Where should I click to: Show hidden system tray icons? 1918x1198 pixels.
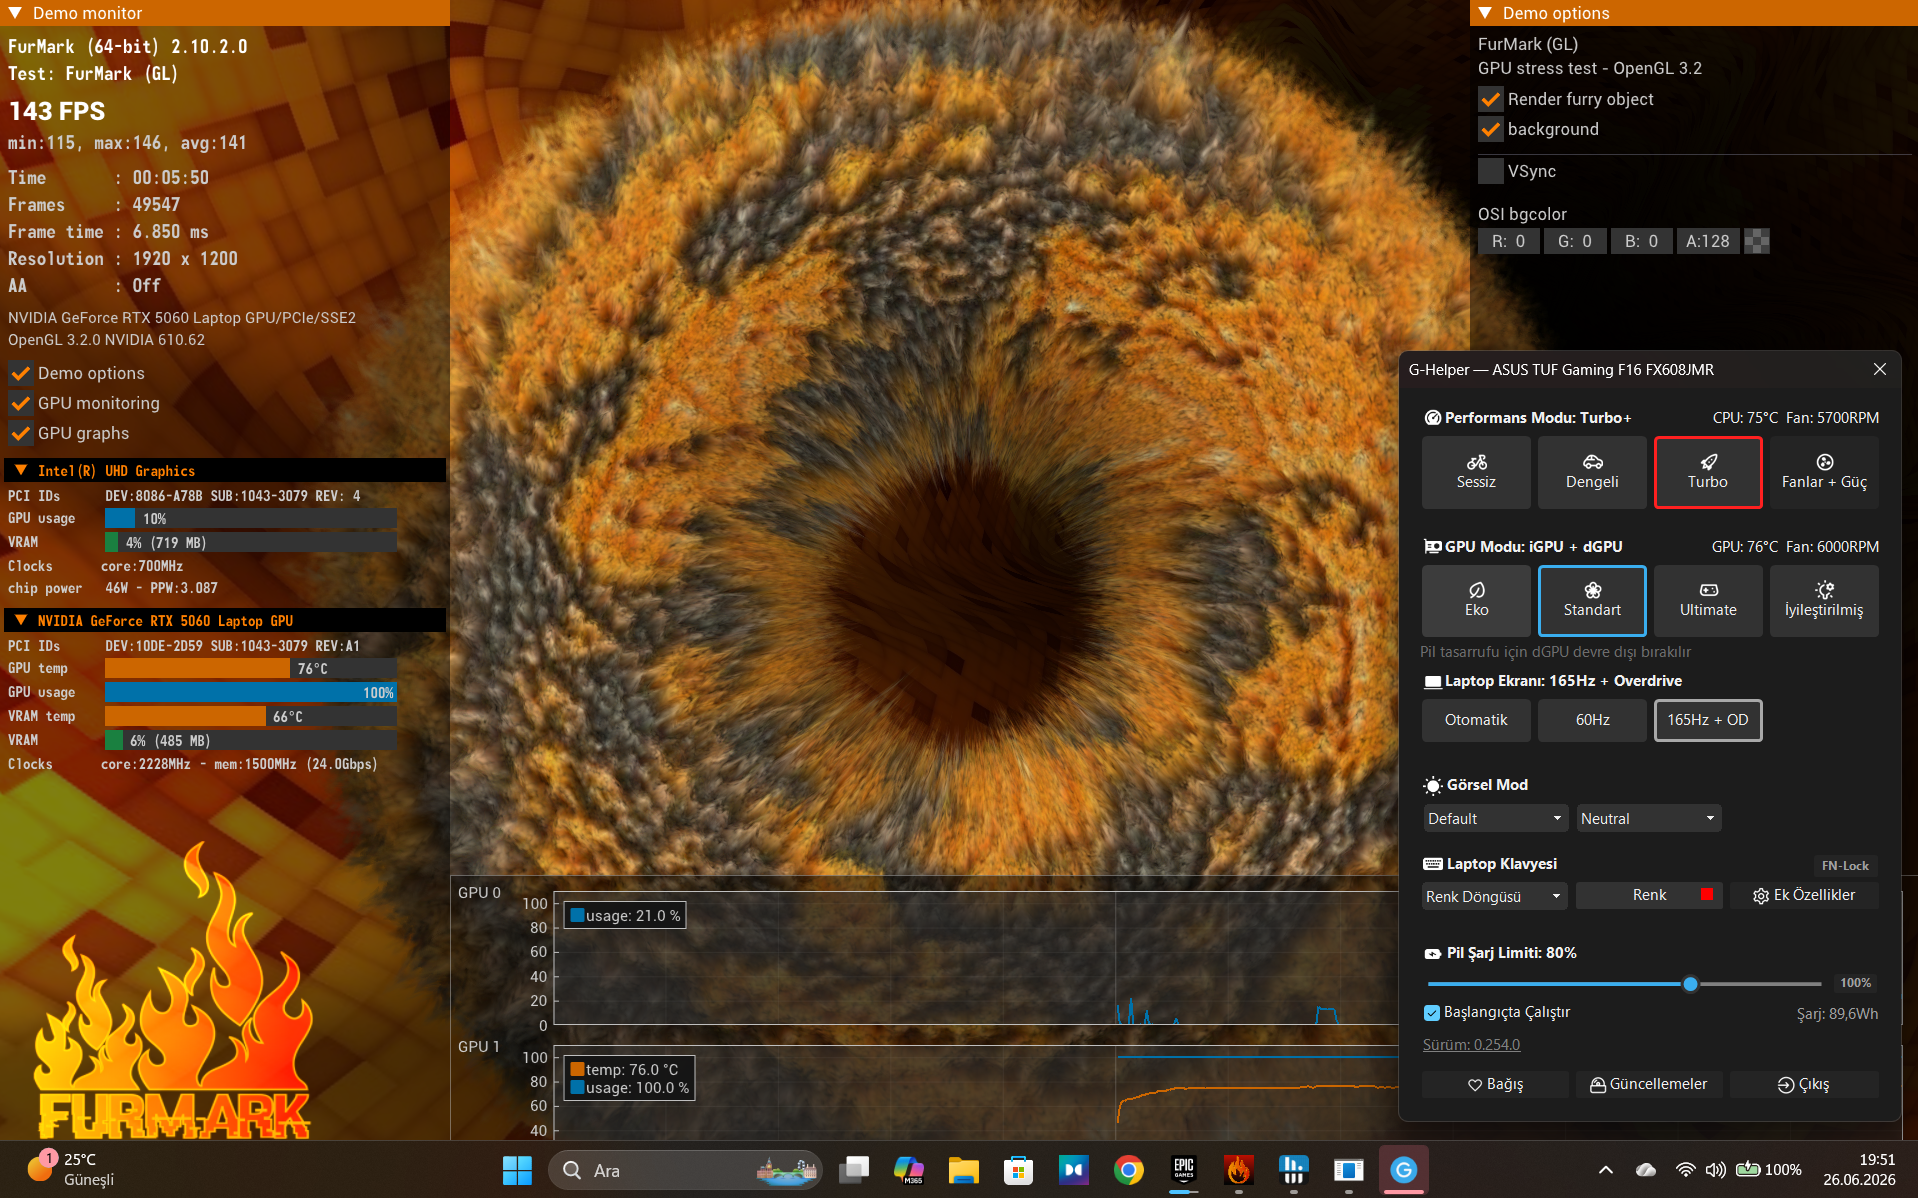1606,1170
